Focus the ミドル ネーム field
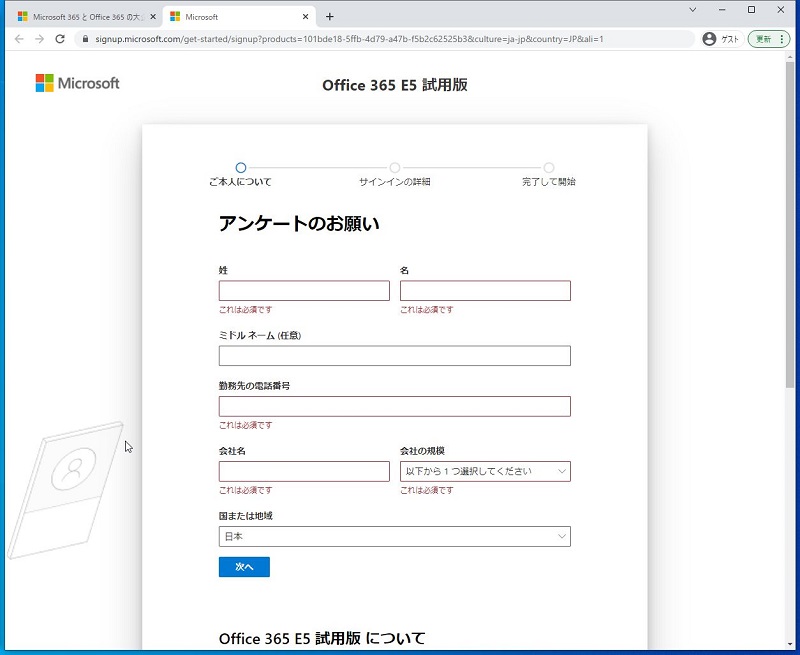Screen dimensions: 800x655 click(395, 356)
